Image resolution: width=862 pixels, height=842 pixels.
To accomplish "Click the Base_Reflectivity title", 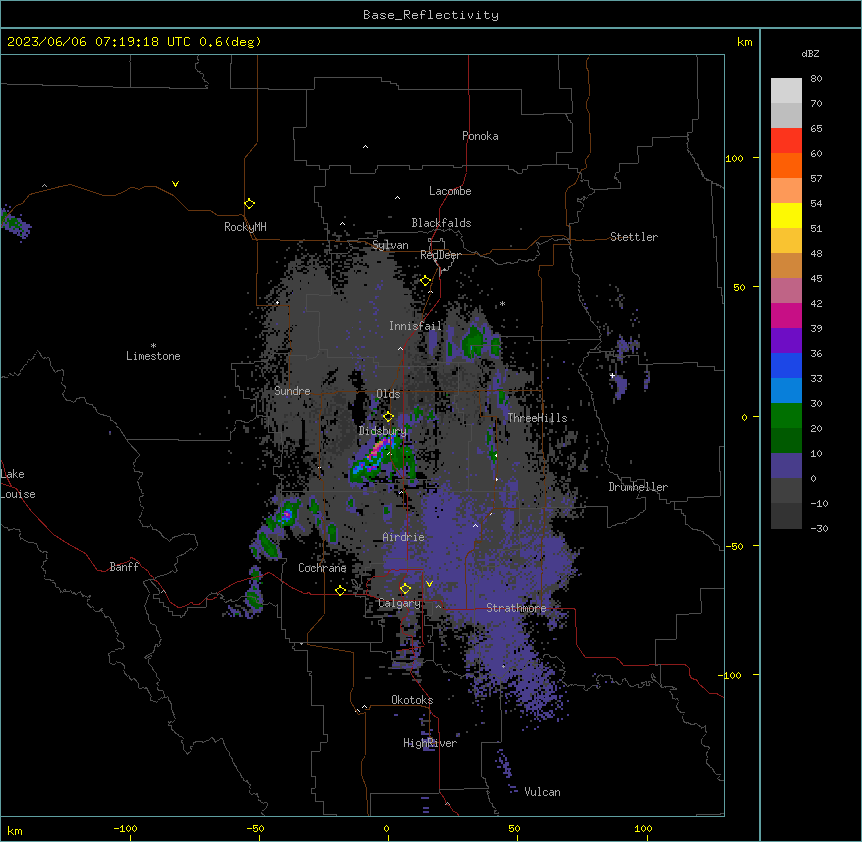I will click(431, 15).
